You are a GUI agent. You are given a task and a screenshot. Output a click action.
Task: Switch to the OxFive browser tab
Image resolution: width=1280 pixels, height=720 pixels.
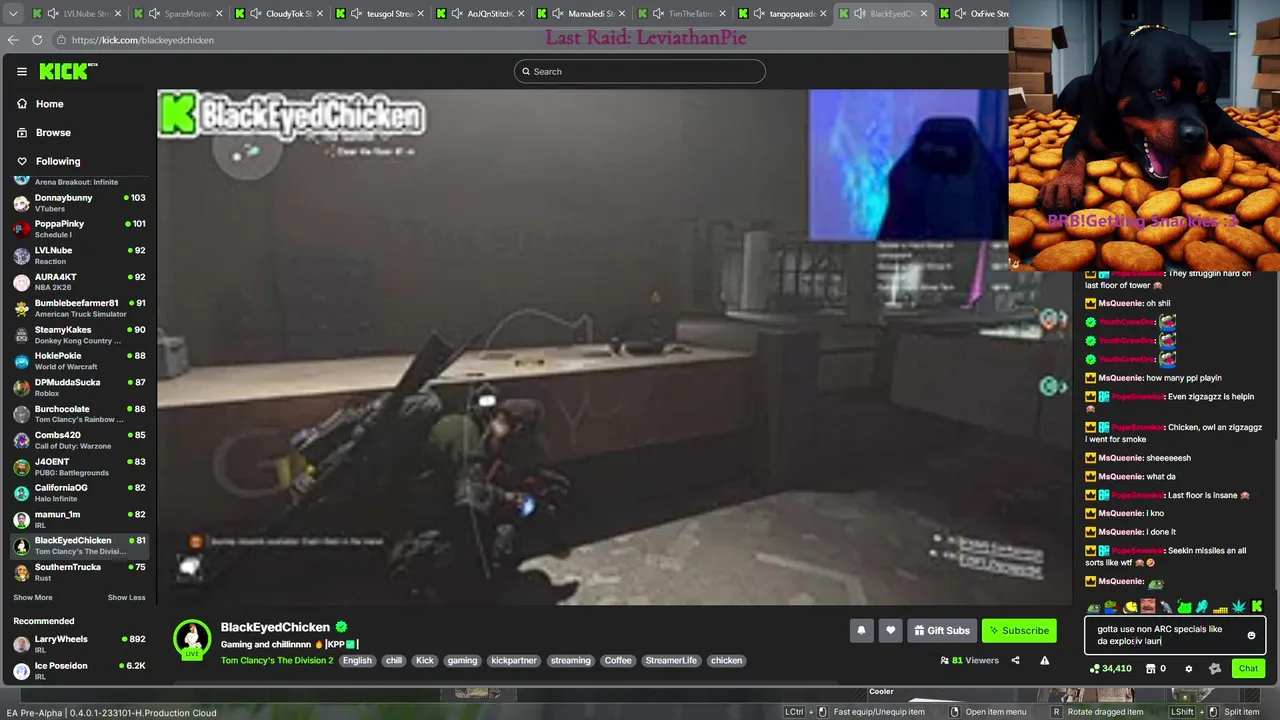(x=973, y=14)
